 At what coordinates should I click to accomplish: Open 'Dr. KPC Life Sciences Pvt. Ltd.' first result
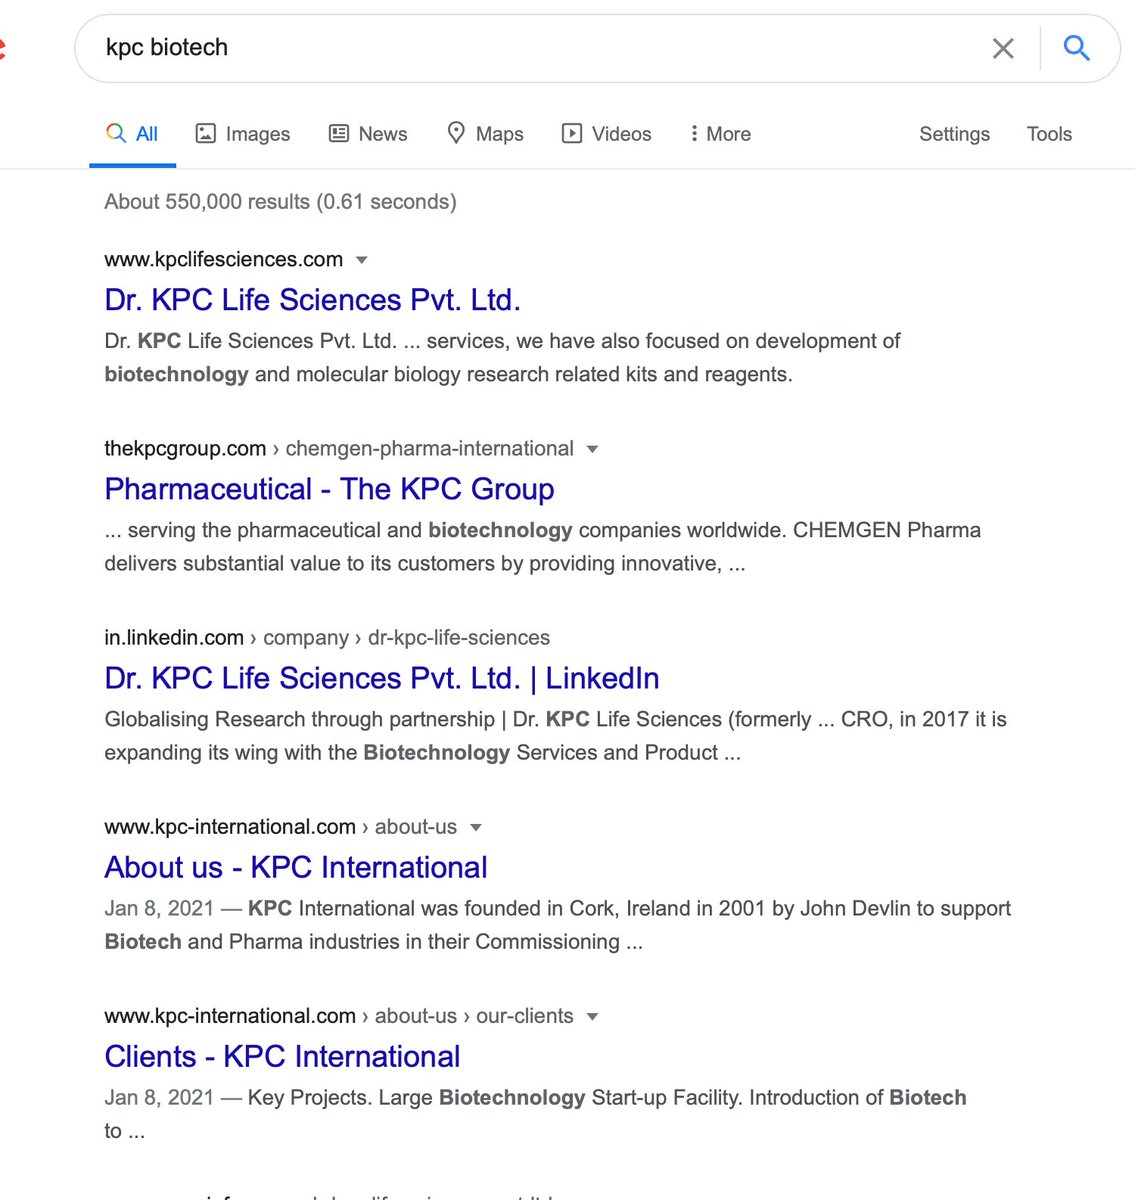(312, 300)
